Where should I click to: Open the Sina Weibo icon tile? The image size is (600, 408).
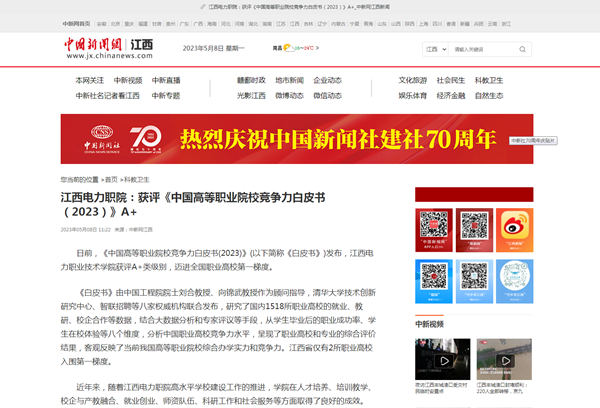click(514, 230)
